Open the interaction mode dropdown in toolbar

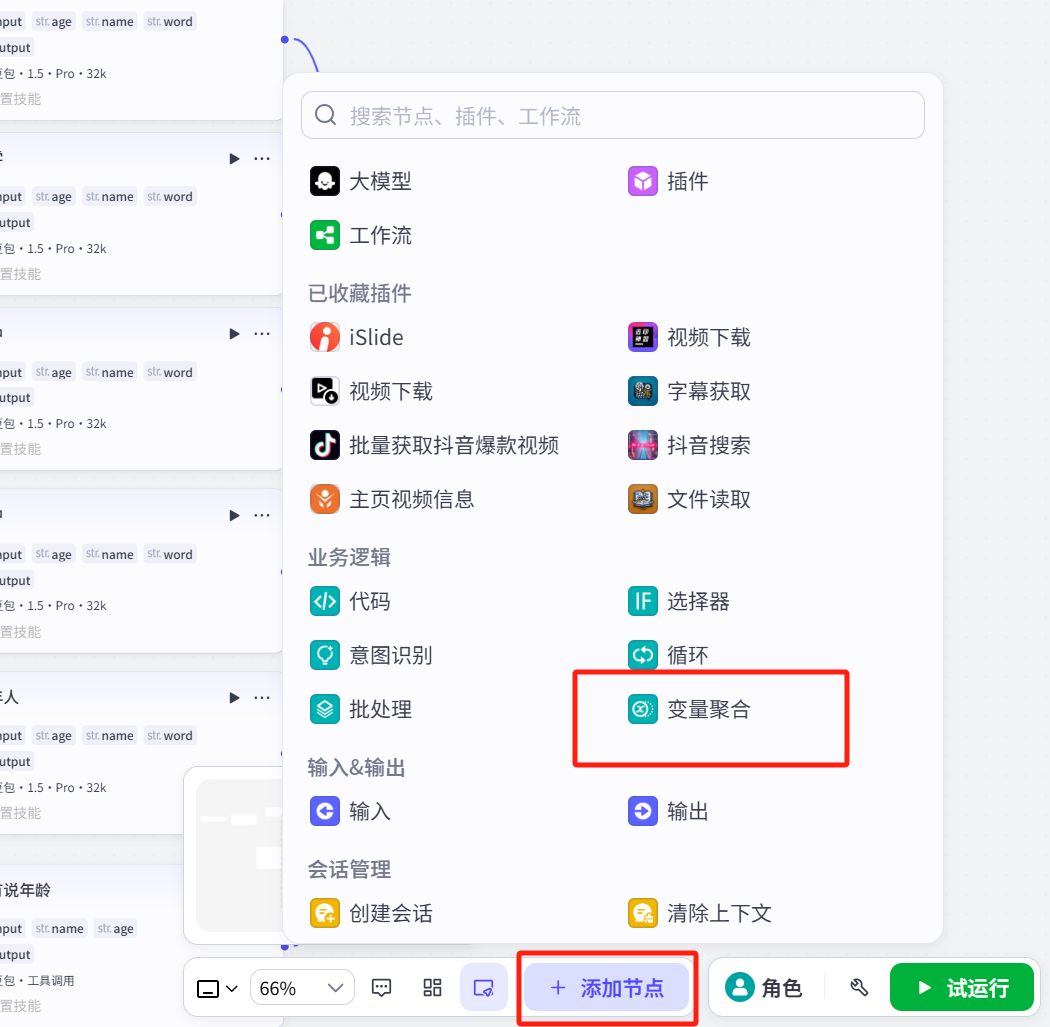point(217,988)
